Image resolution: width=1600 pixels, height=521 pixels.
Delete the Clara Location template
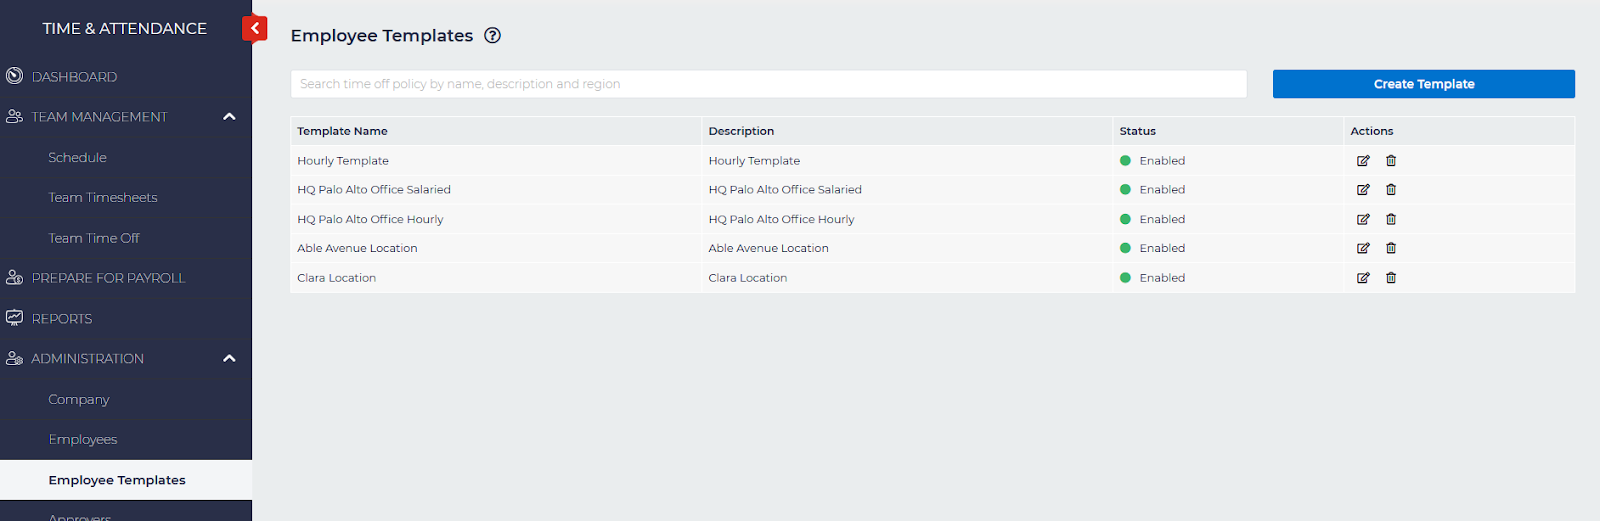(1391, 278)
